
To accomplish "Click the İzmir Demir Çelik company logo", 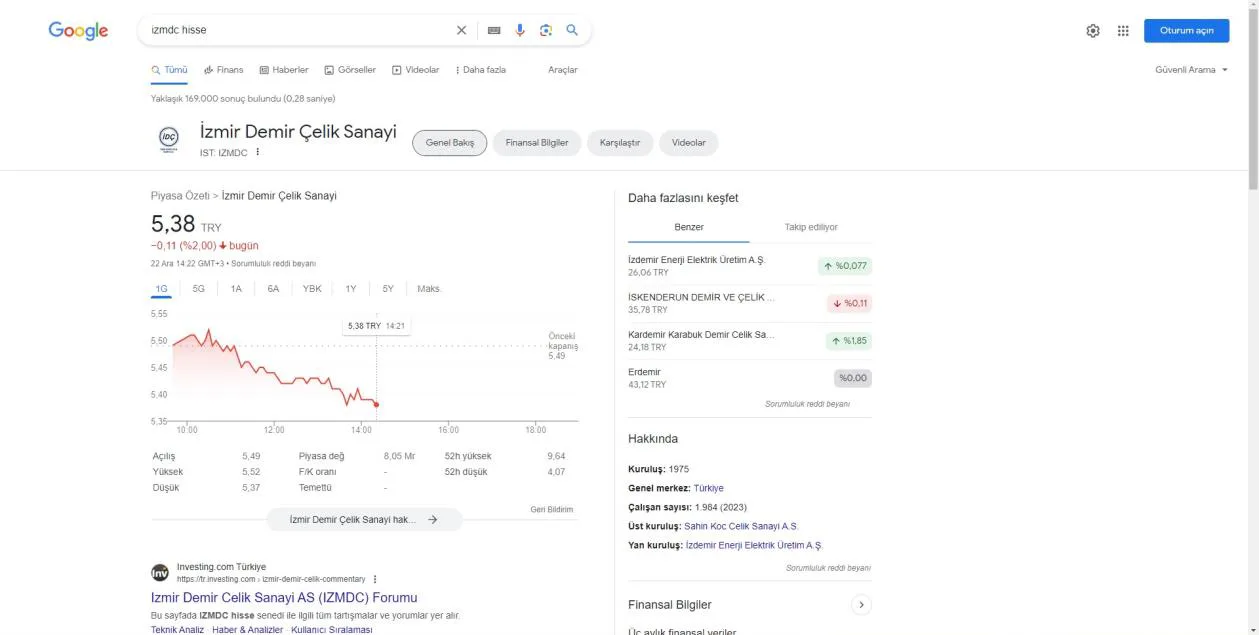I will 169,140.
